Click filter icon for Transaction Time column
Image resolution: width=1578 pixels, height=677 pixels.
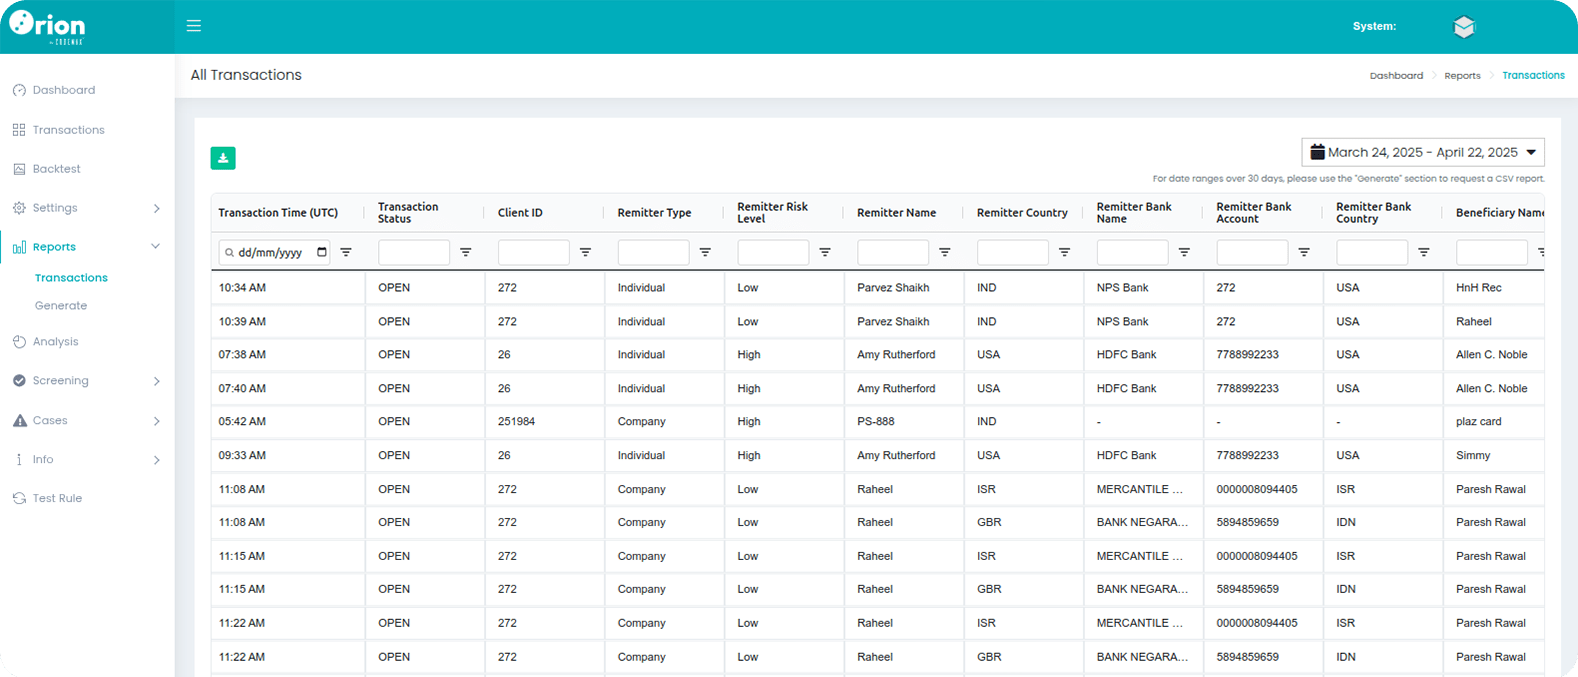click(346, 253)
